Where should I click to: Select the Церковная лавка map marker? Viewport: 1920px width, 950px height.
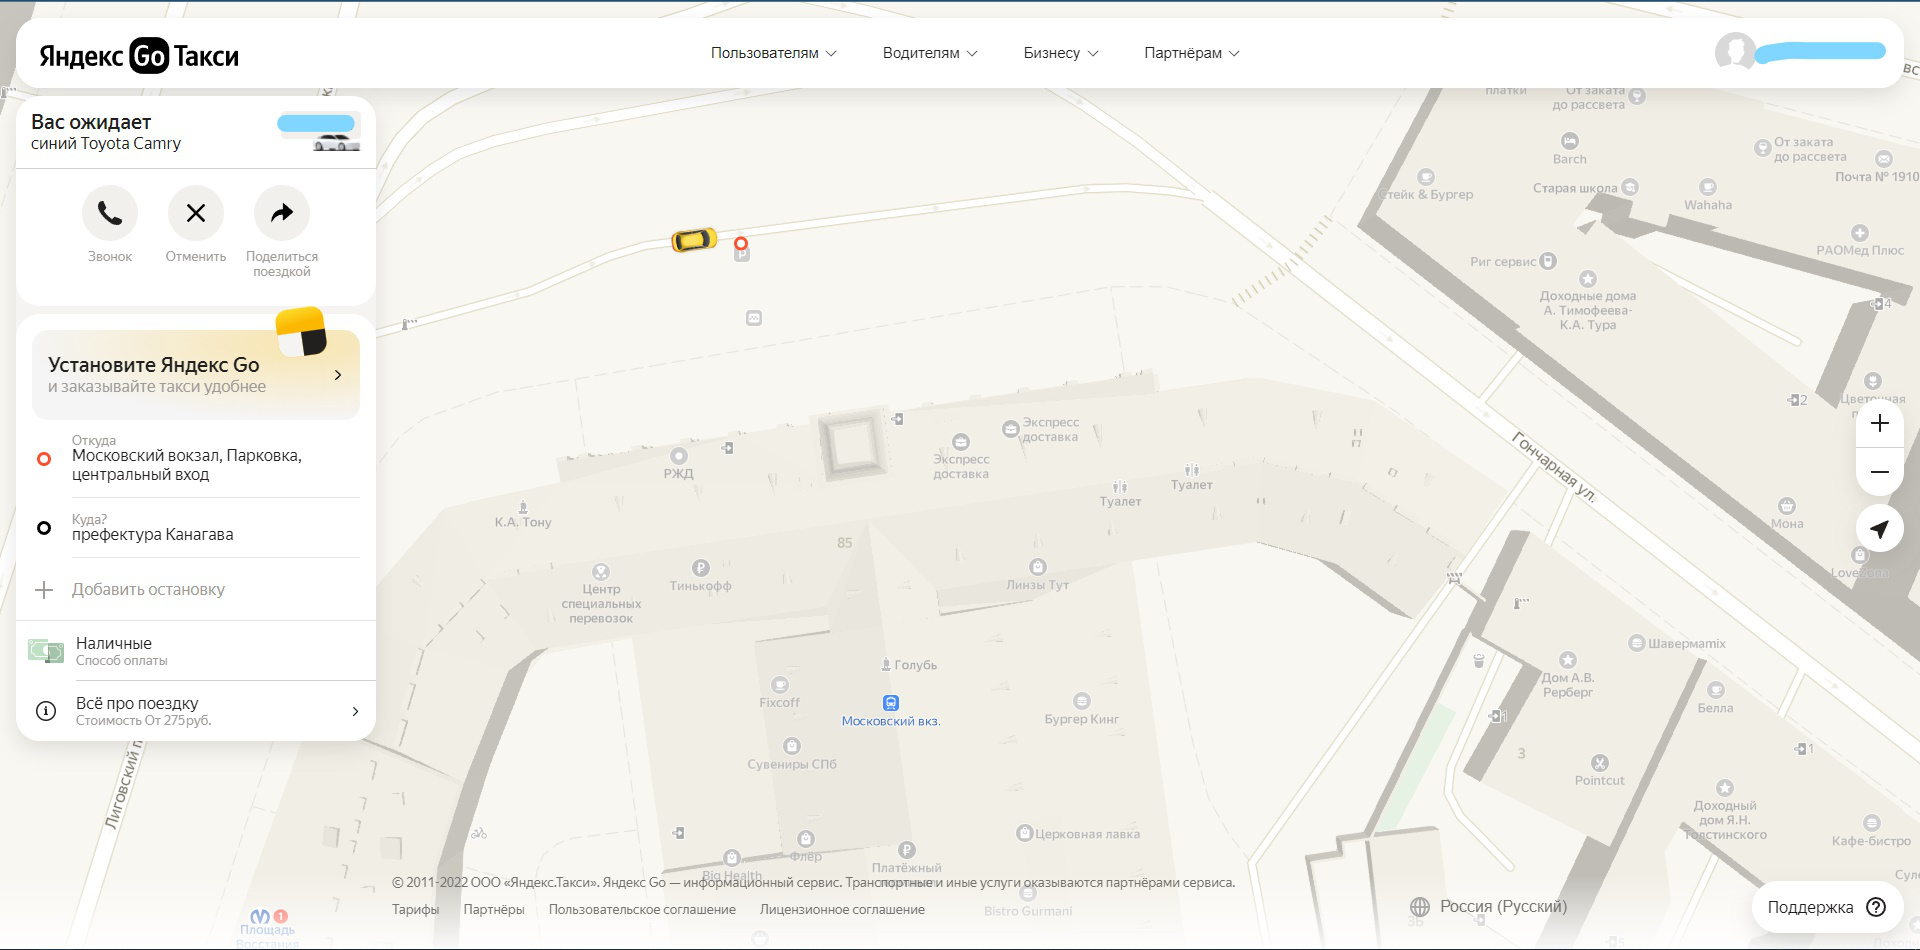click(x=1024, y=833)
